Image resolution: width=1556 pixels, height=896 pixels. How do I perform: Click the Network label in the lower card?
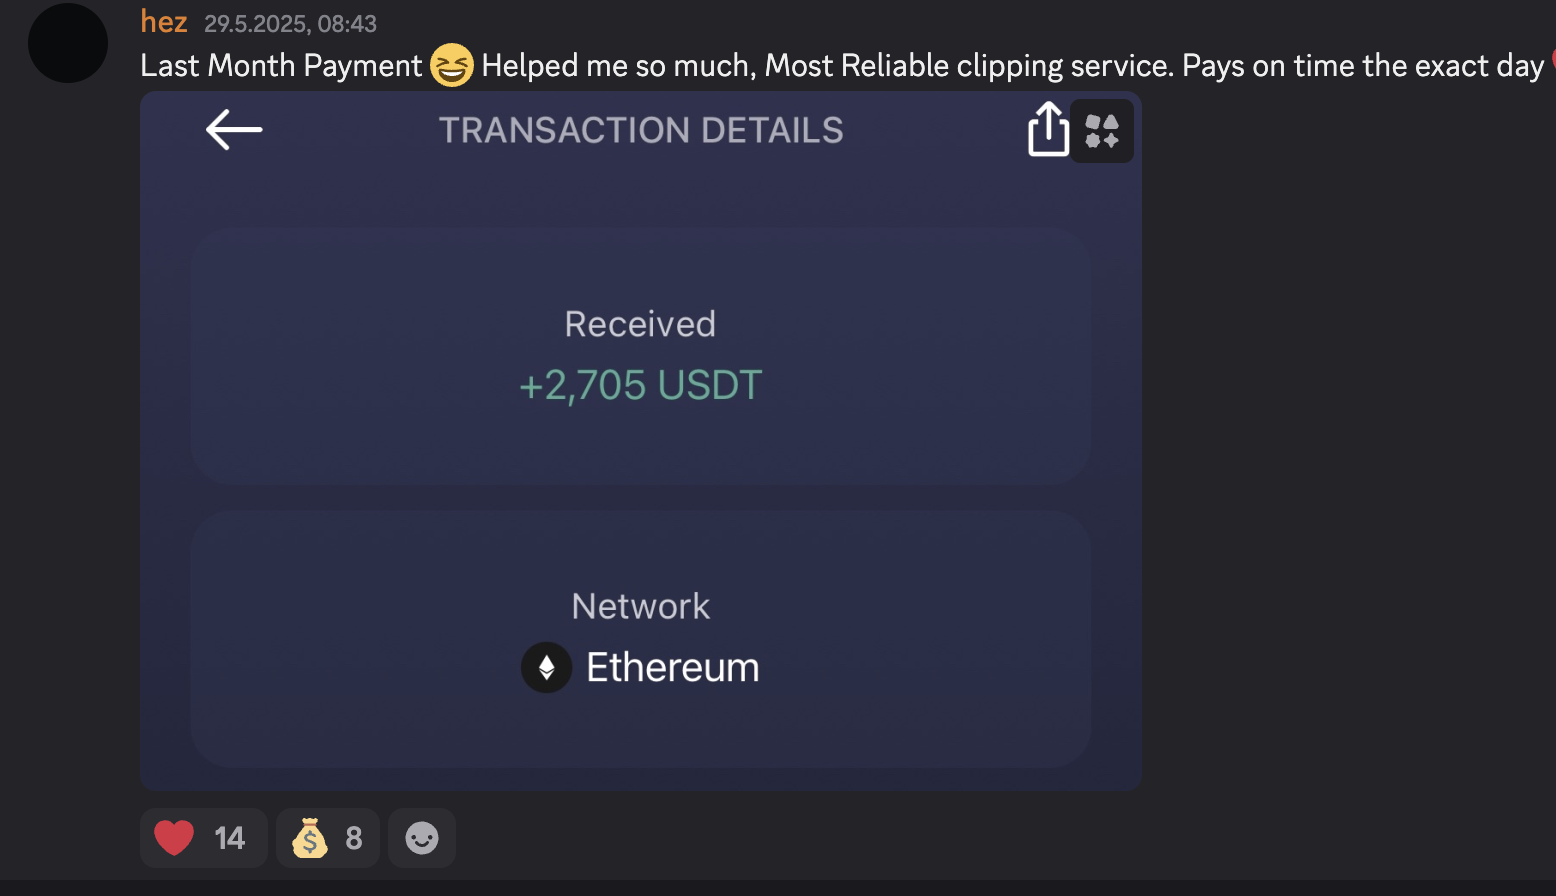tap(641, 606)
